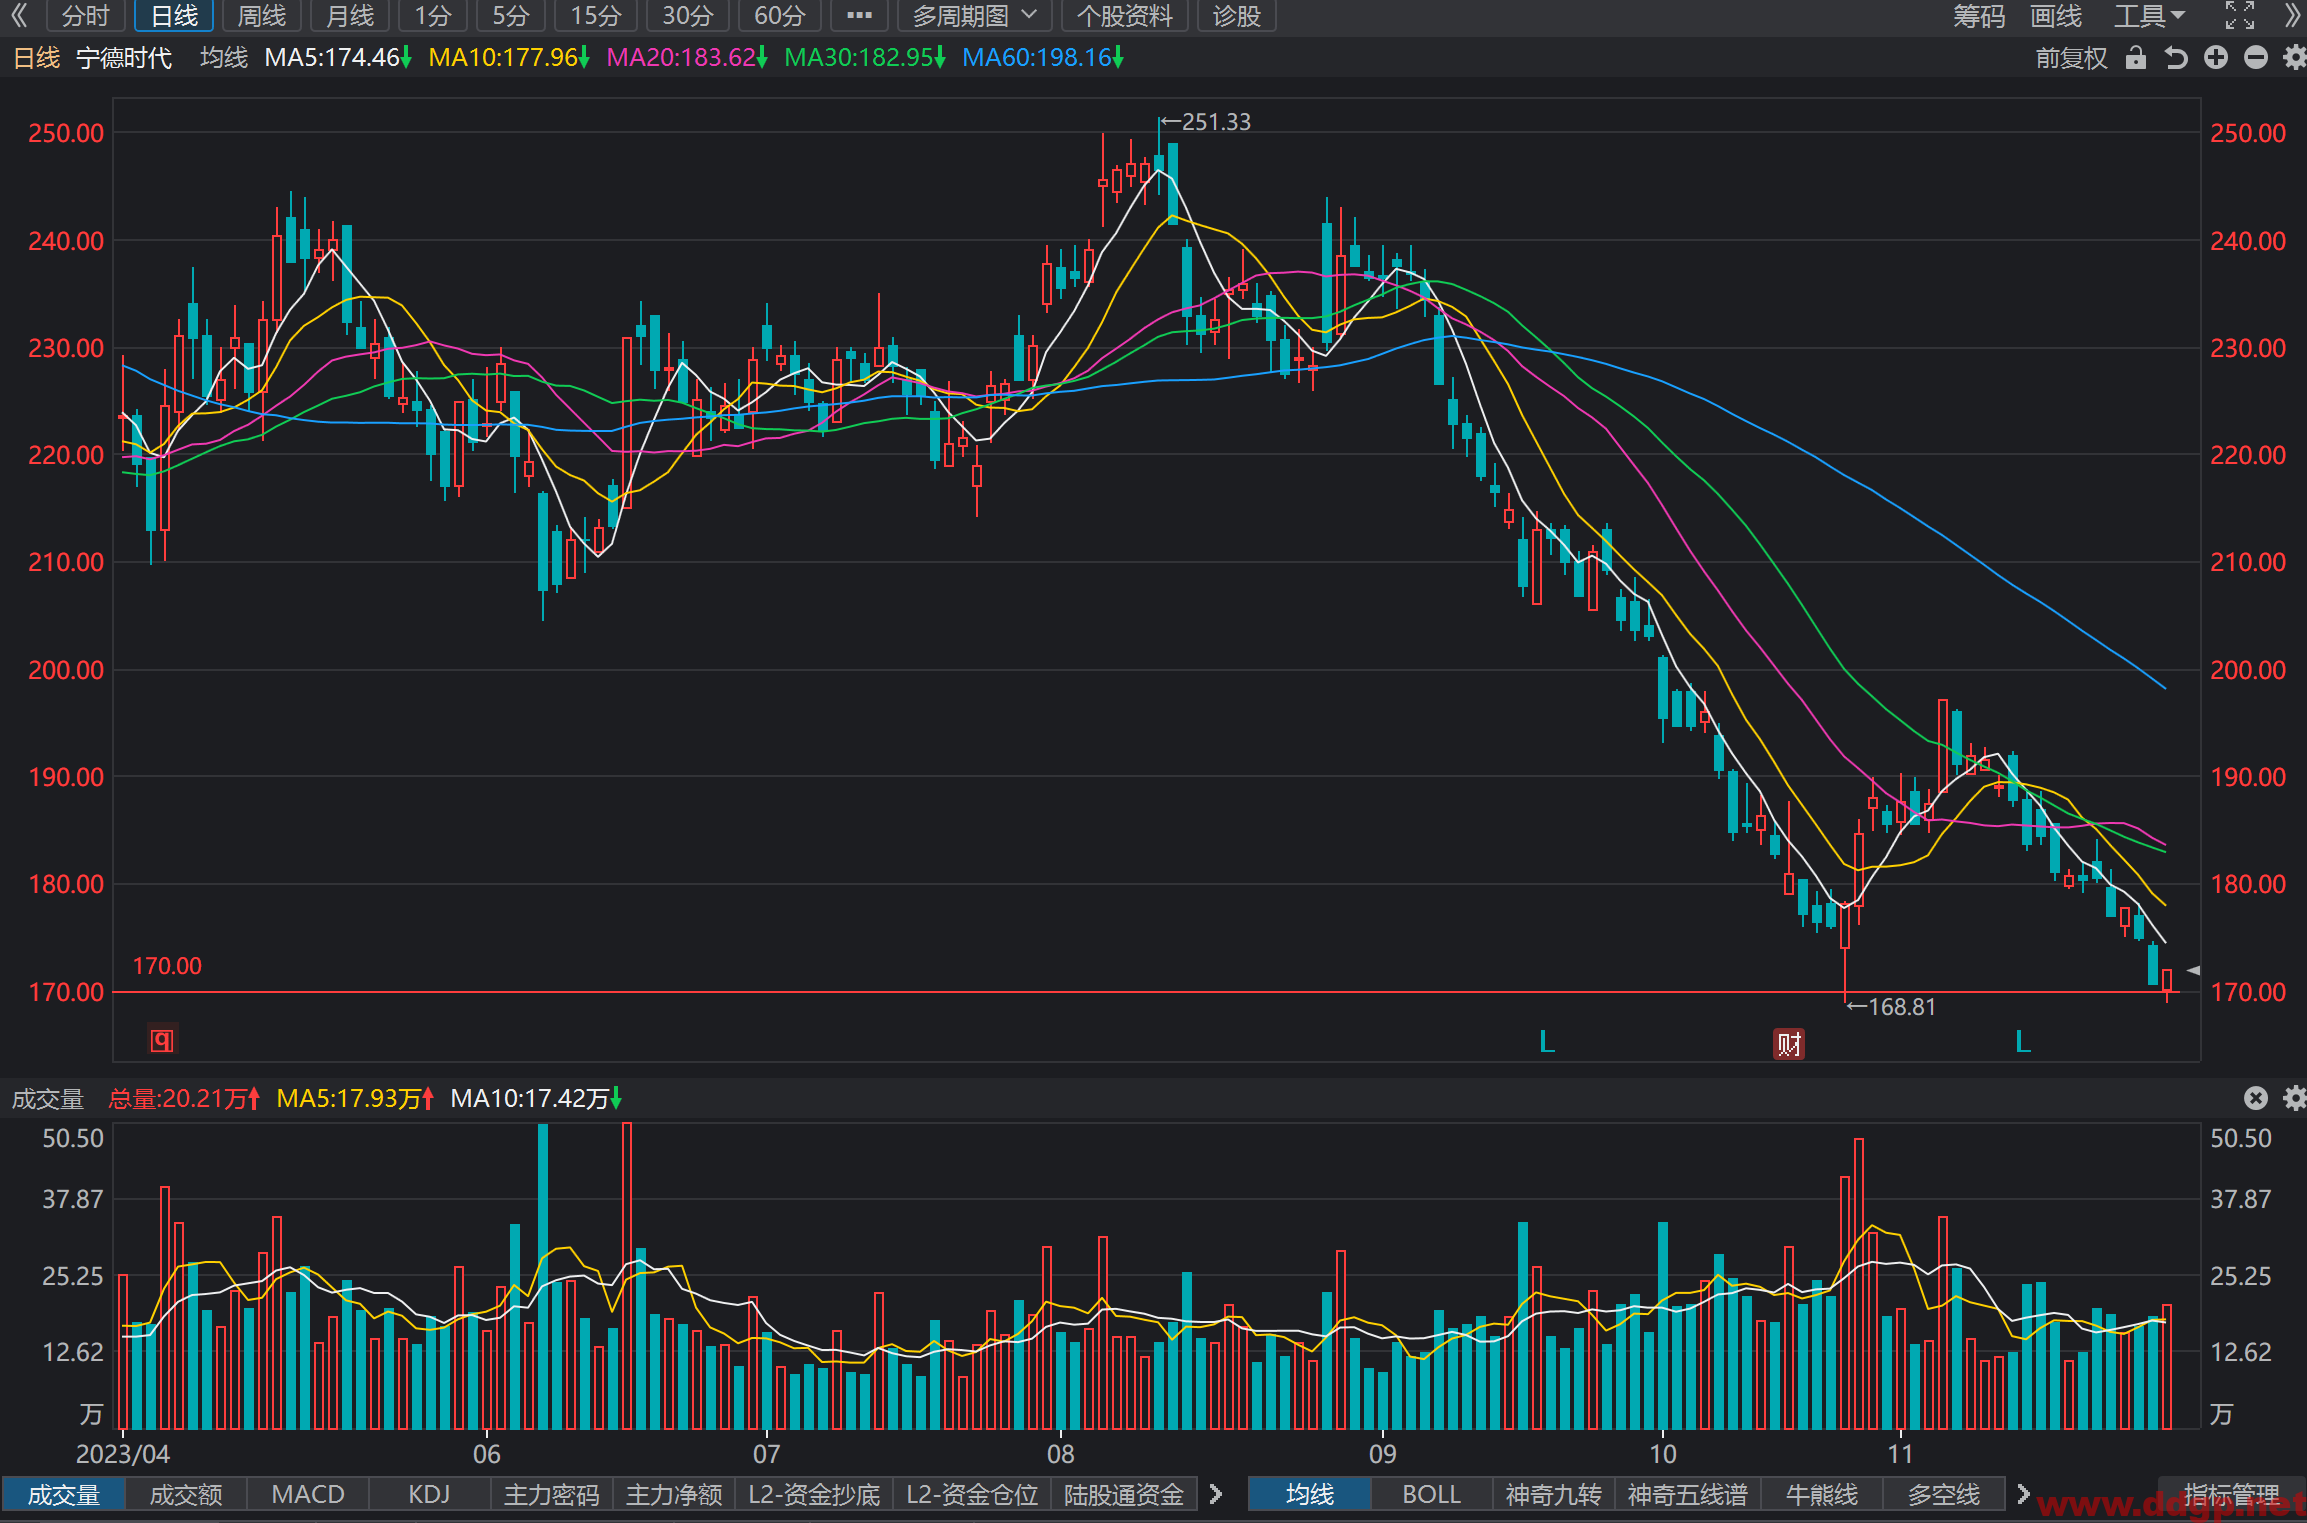
Task: Open the 工具 dropdown menu
Action: tap(2149, 16)
